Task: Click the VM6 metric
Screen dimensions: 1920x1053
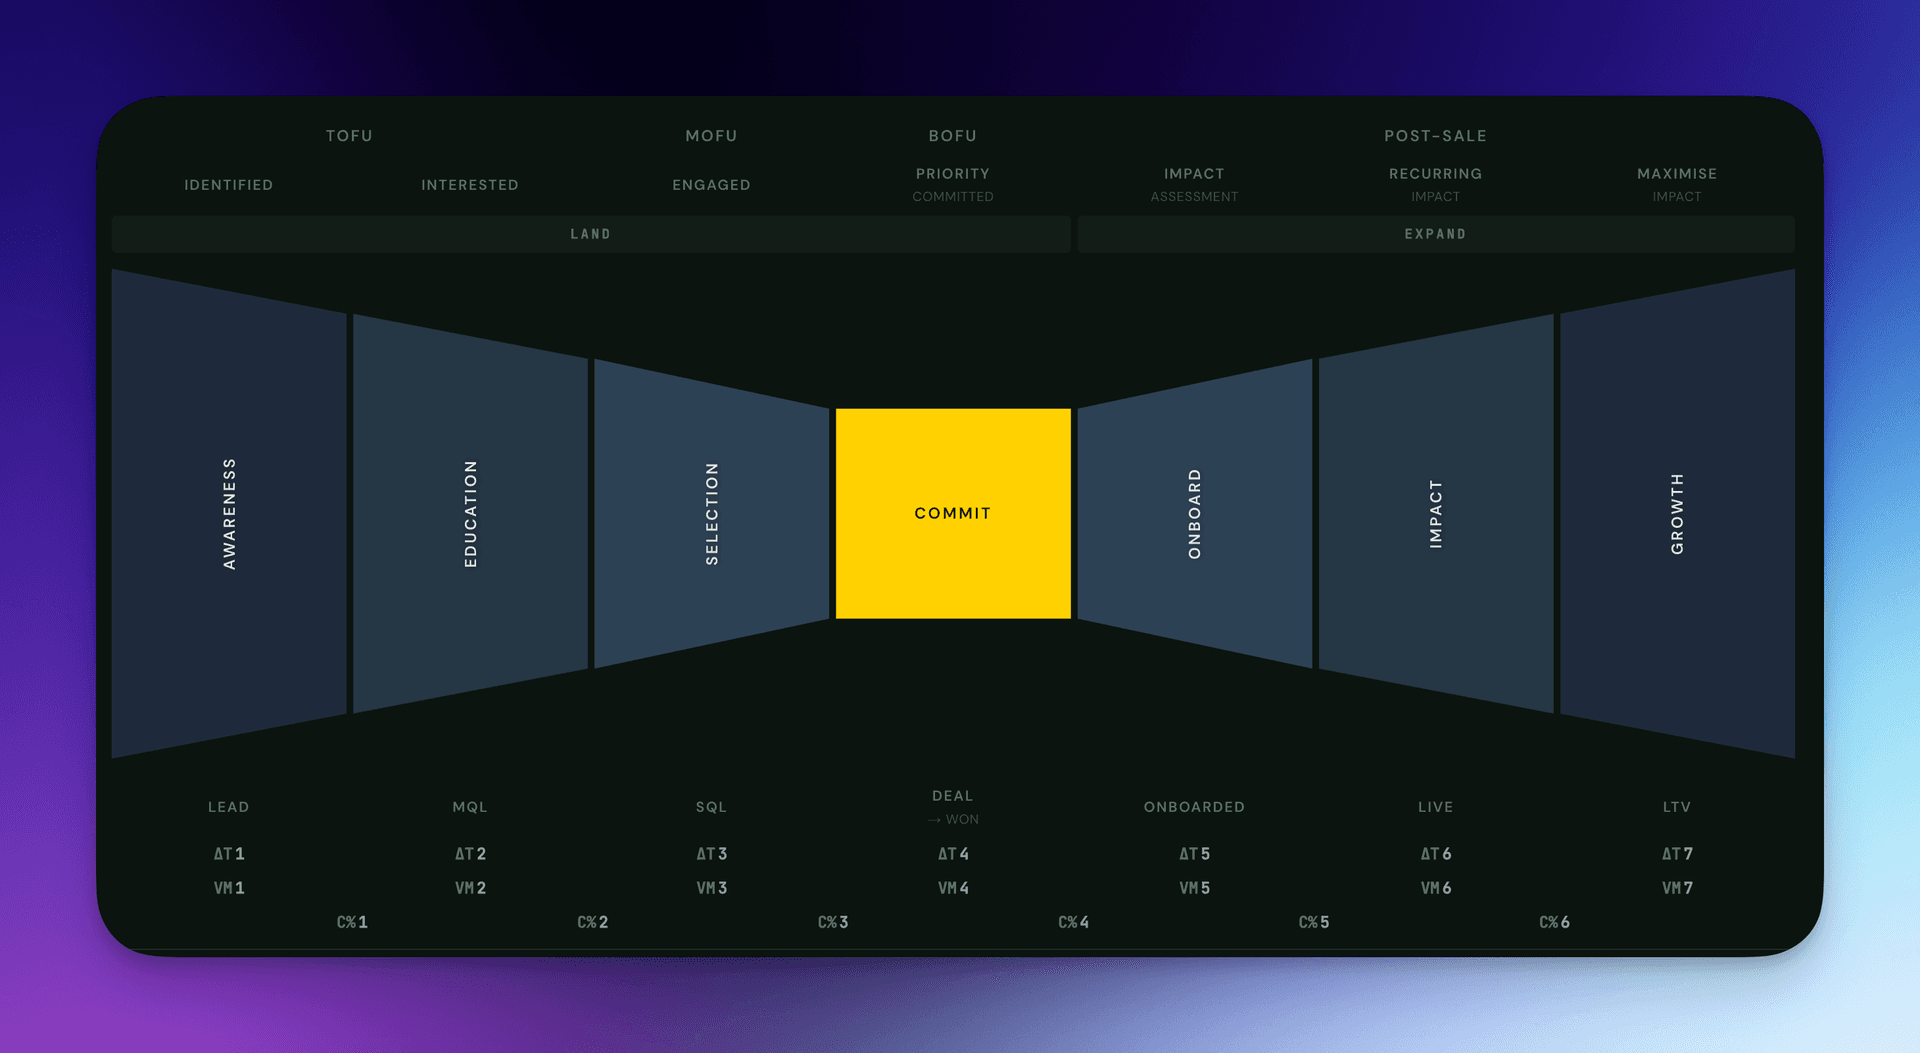Action: 1436,888
